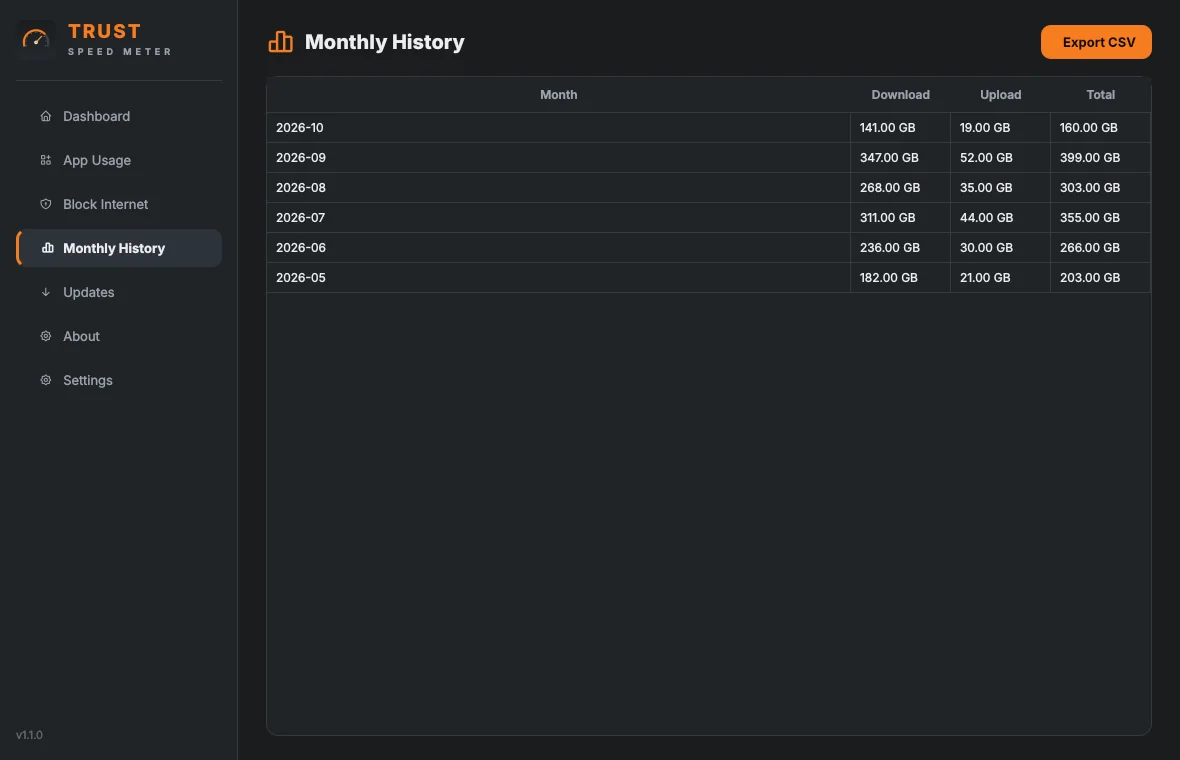Image resolution: width=1180 pixels, height=760 pixels.
Task: Click the Total column header
Action: pyautogui.click(x=1100, y=95)
